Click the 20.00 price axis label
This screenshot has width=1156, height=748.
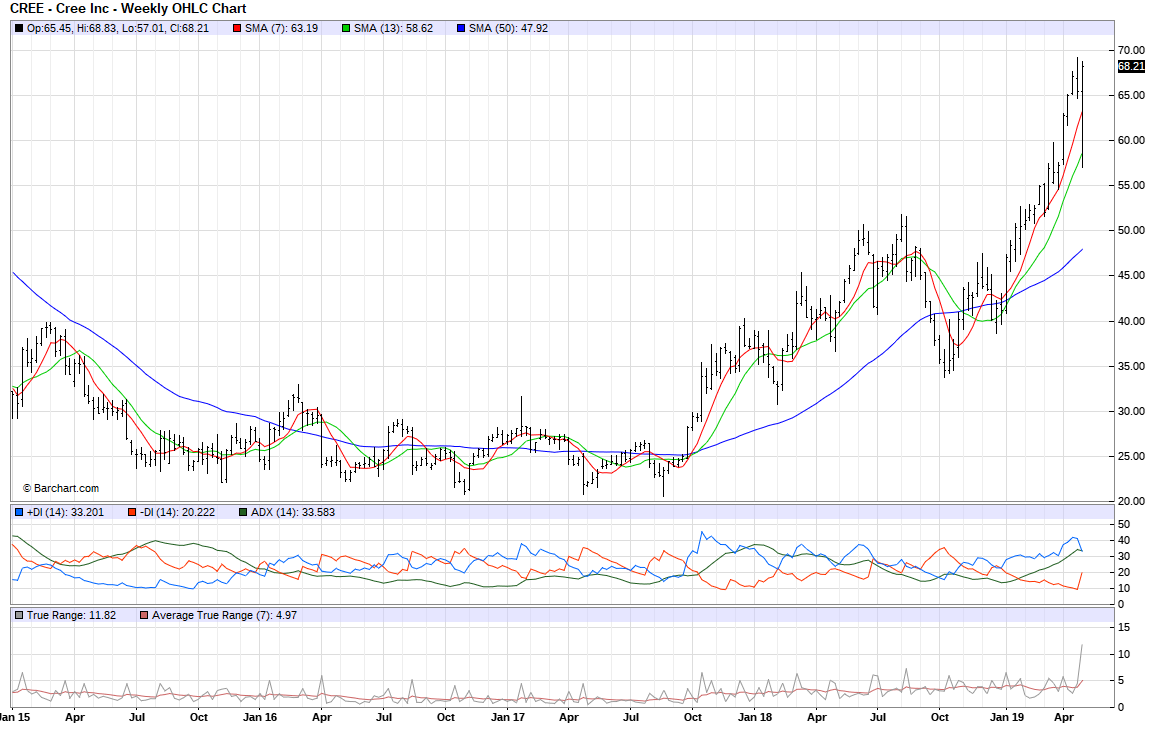tap(1132, 500)
